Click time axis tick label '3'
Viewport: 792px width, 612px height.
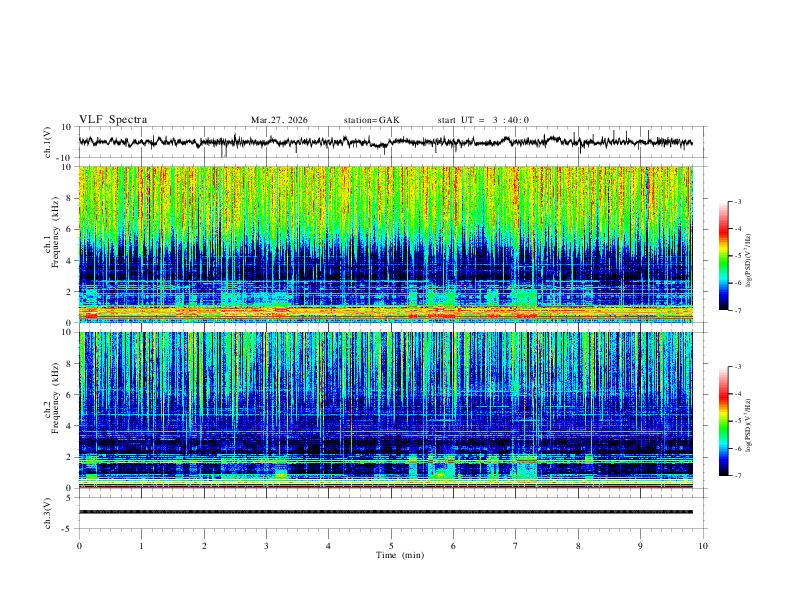[266, 546]
